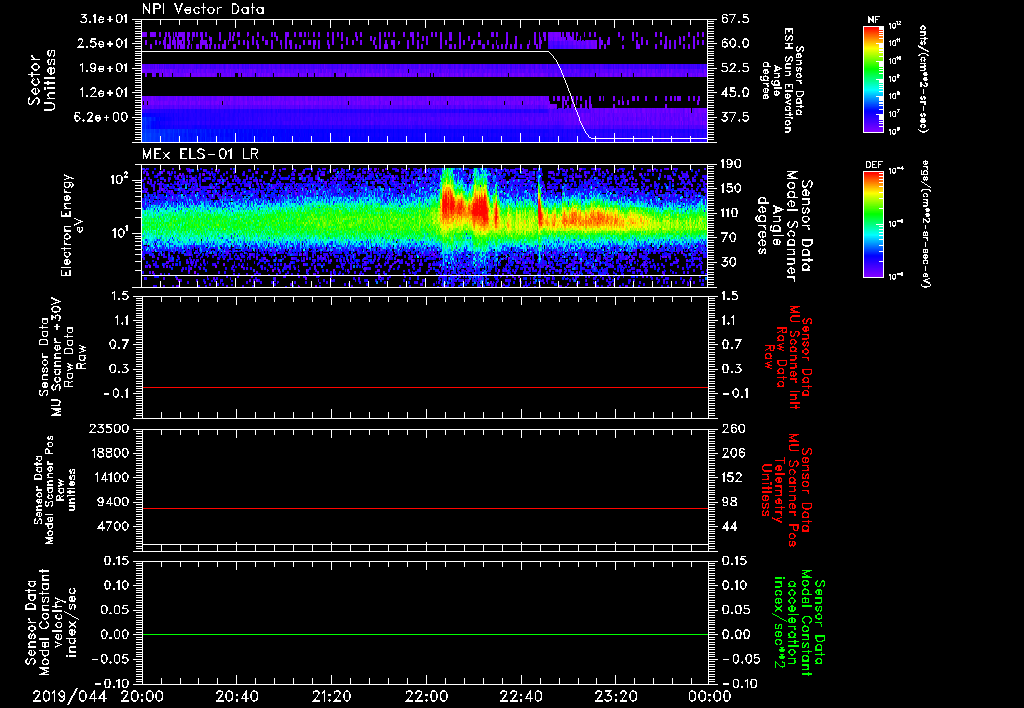This screenshot has height=708, width=1024.
Task: Click the "206" telemetry tick label
Action: point(731,453)
